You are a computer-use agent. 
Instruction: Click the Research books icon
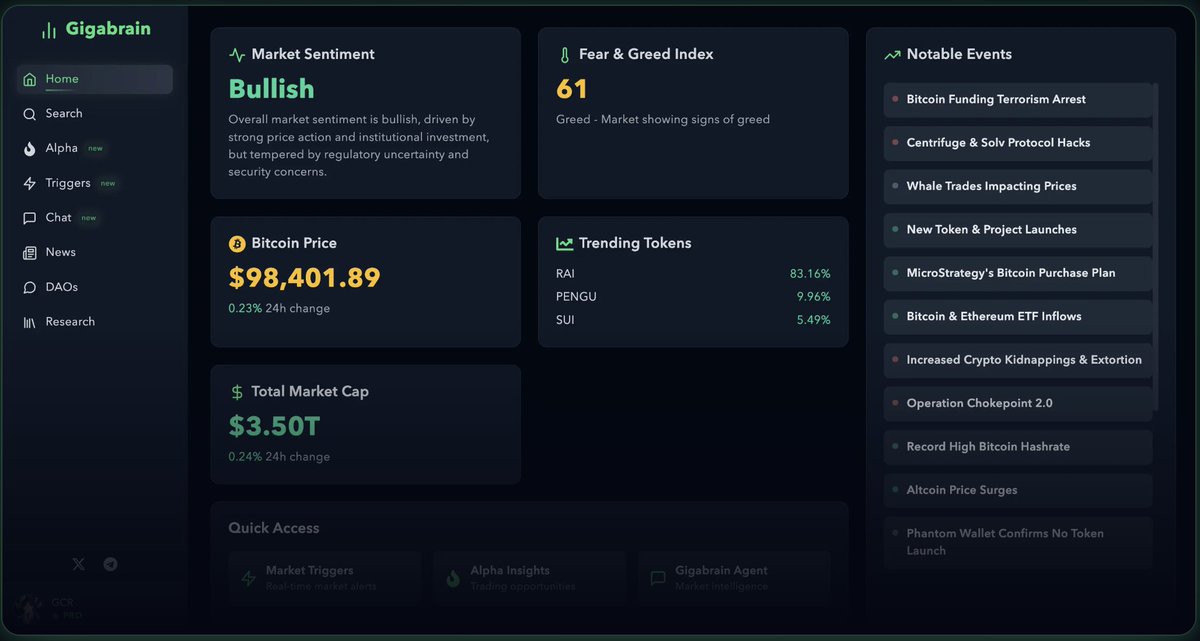[30, 322]
